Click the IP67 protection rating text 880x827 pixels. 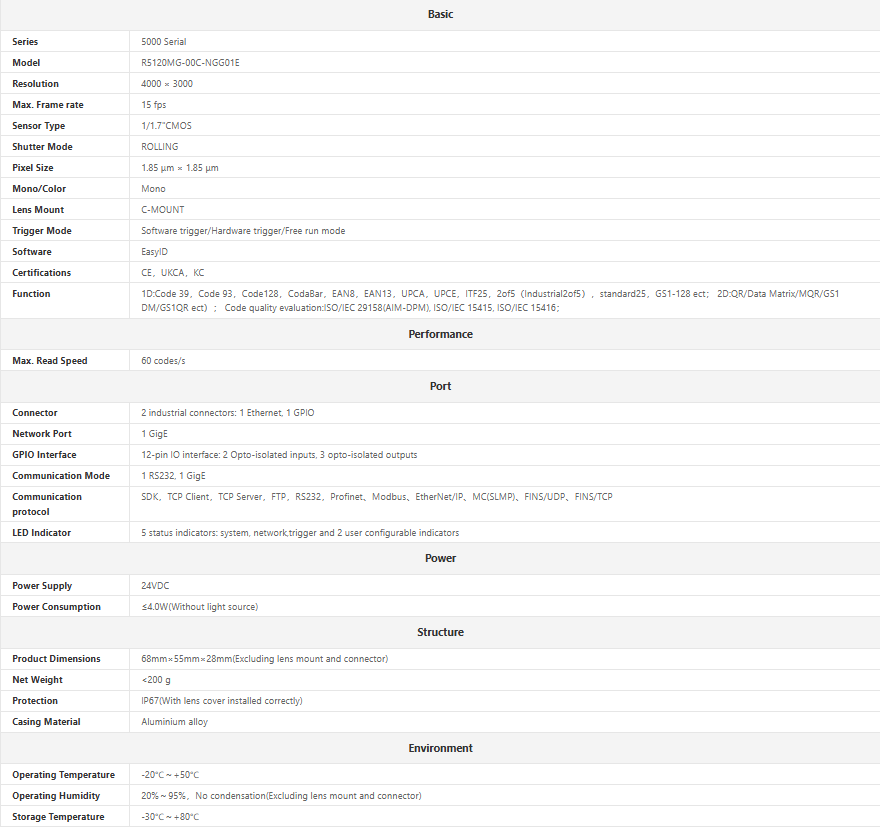pos(222,701)
